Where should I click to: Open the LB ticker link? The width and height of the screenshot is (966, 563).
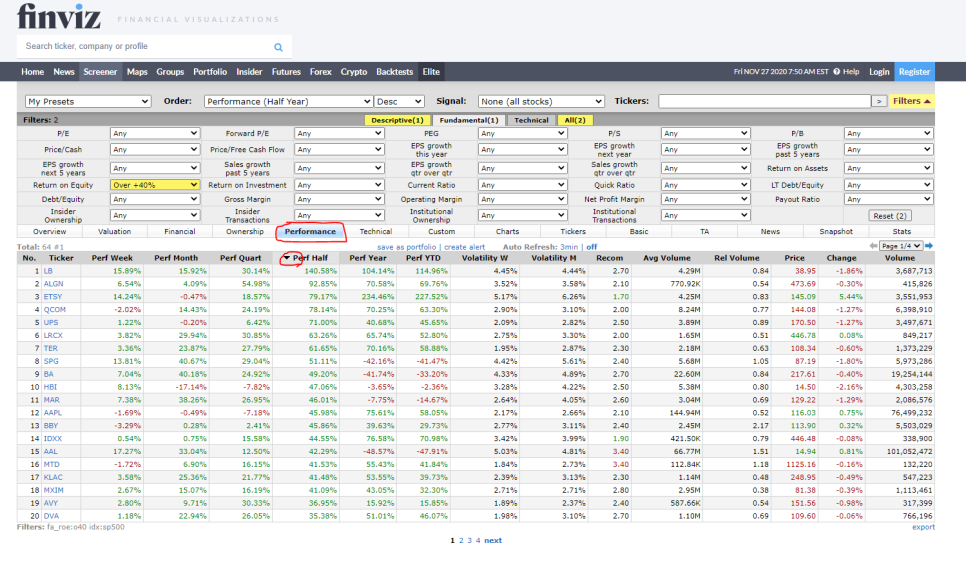coord(48,271)
